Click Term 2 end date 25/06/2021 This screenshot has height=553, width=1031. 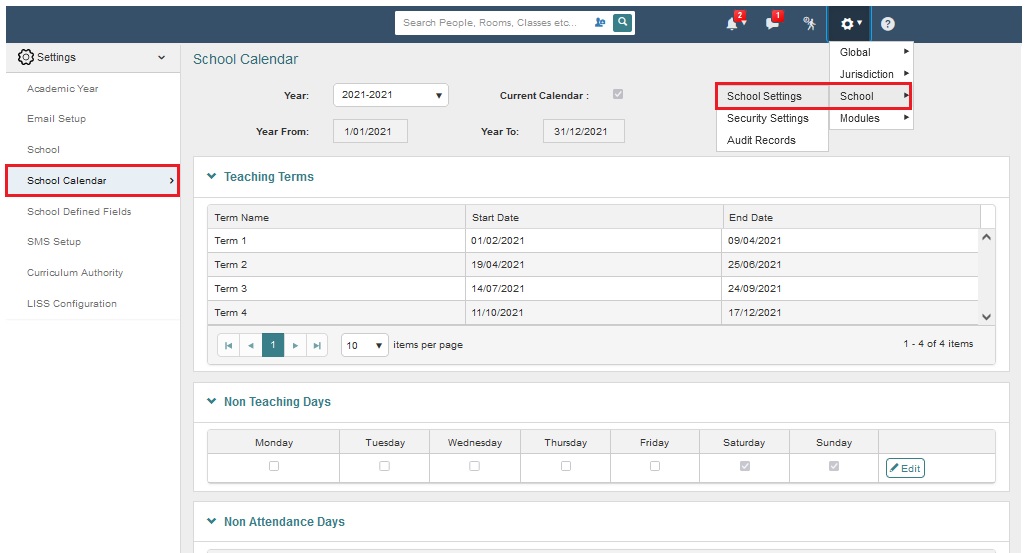(x=754, y=265)
